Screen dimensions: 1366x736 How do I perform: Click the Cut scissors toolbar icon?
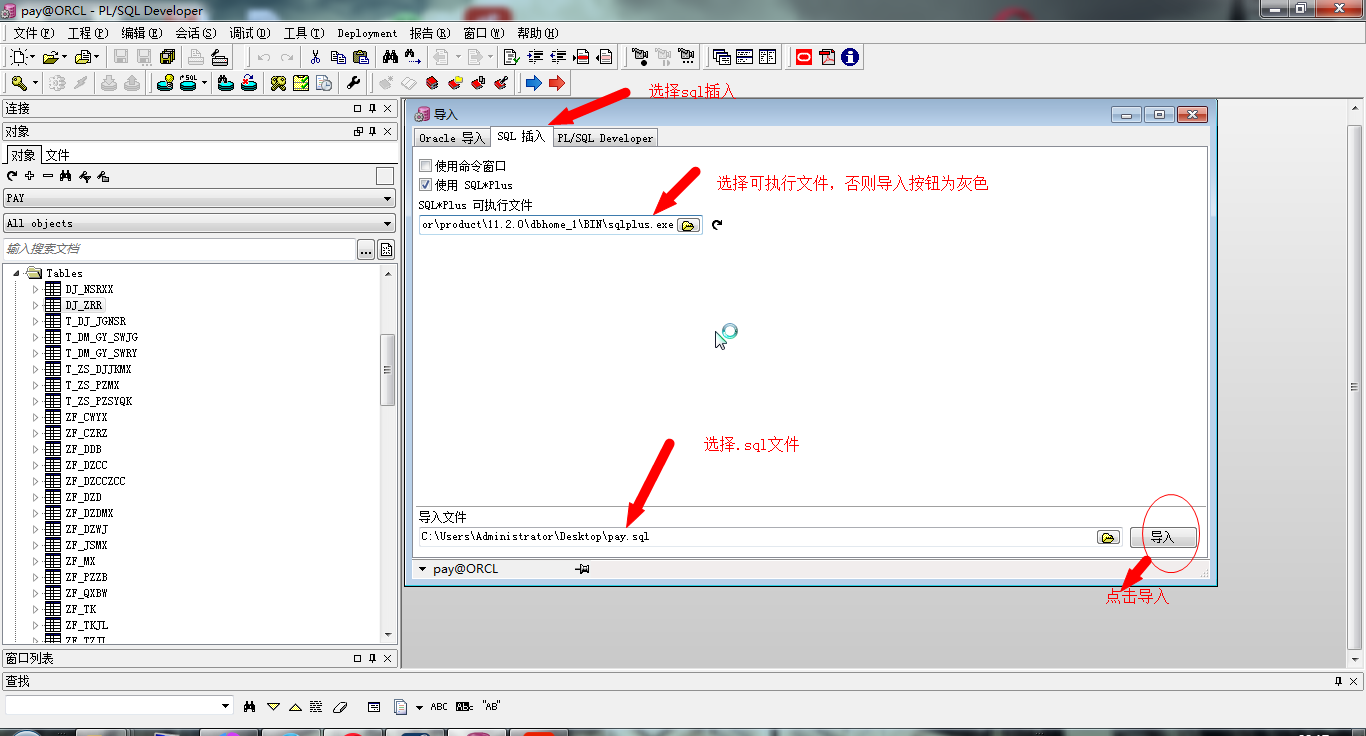coord(315,57)
